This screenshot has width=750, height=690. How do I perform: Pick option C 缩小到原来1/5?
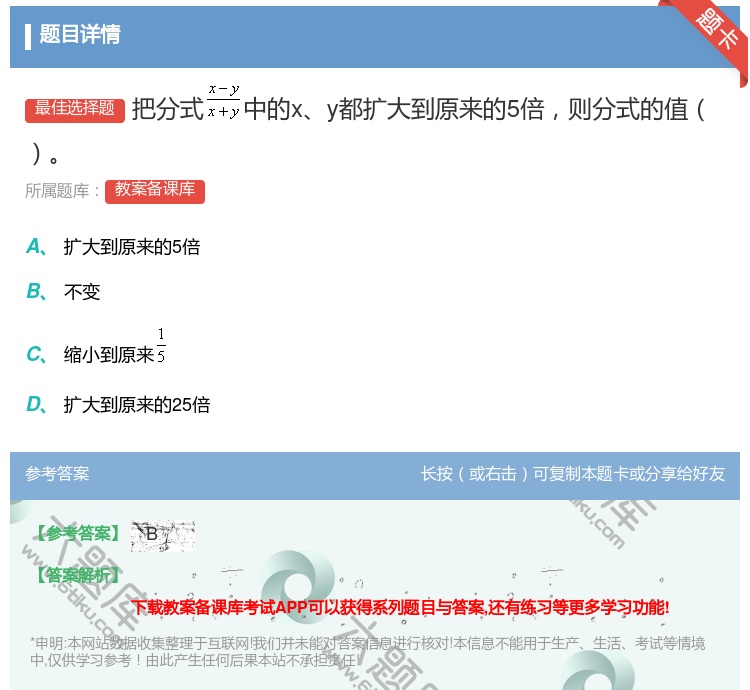pos(96,346)
